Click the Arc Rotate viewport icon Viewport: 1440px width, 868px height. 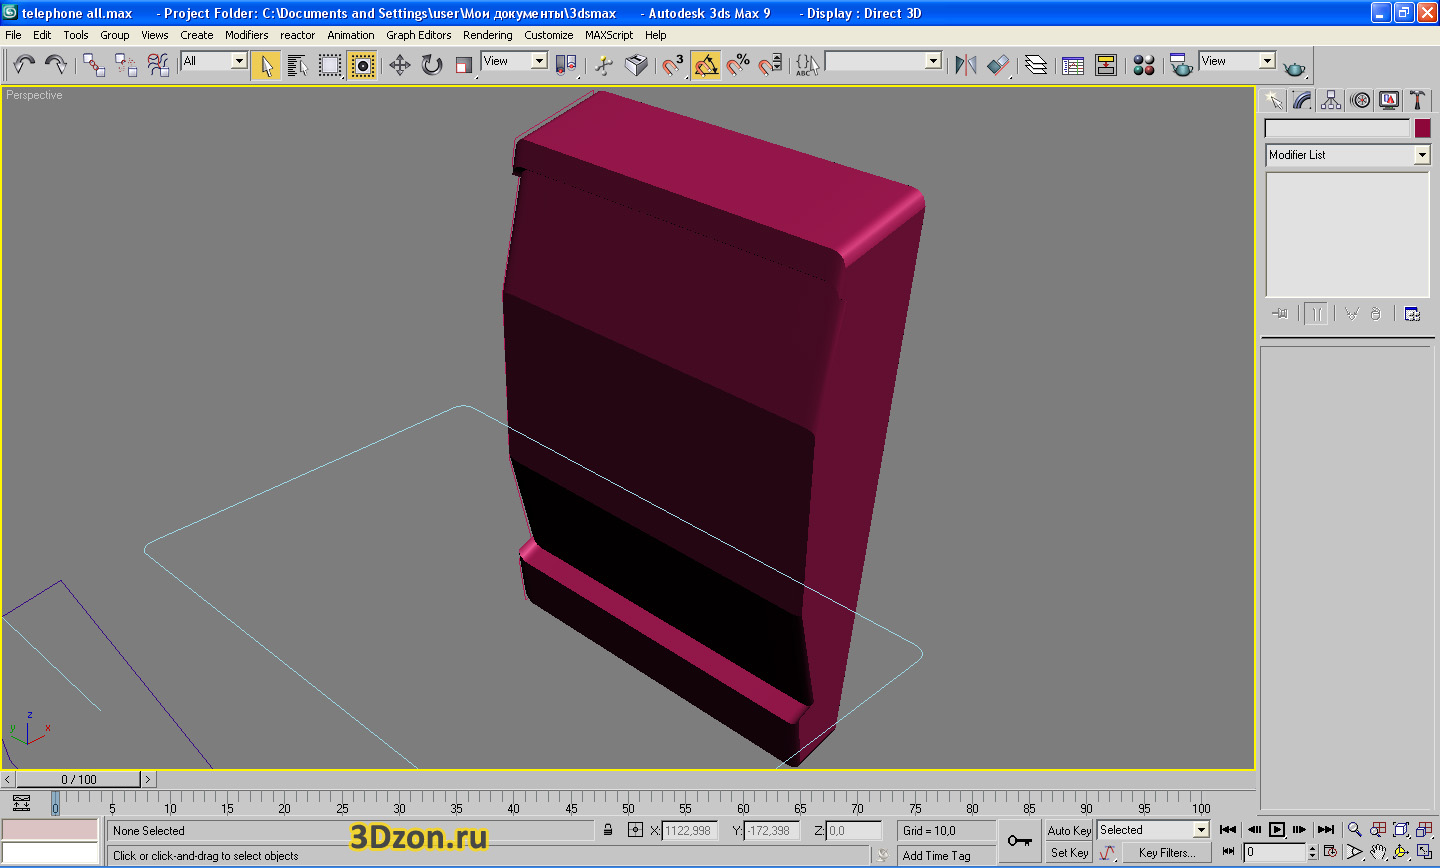1401,852
